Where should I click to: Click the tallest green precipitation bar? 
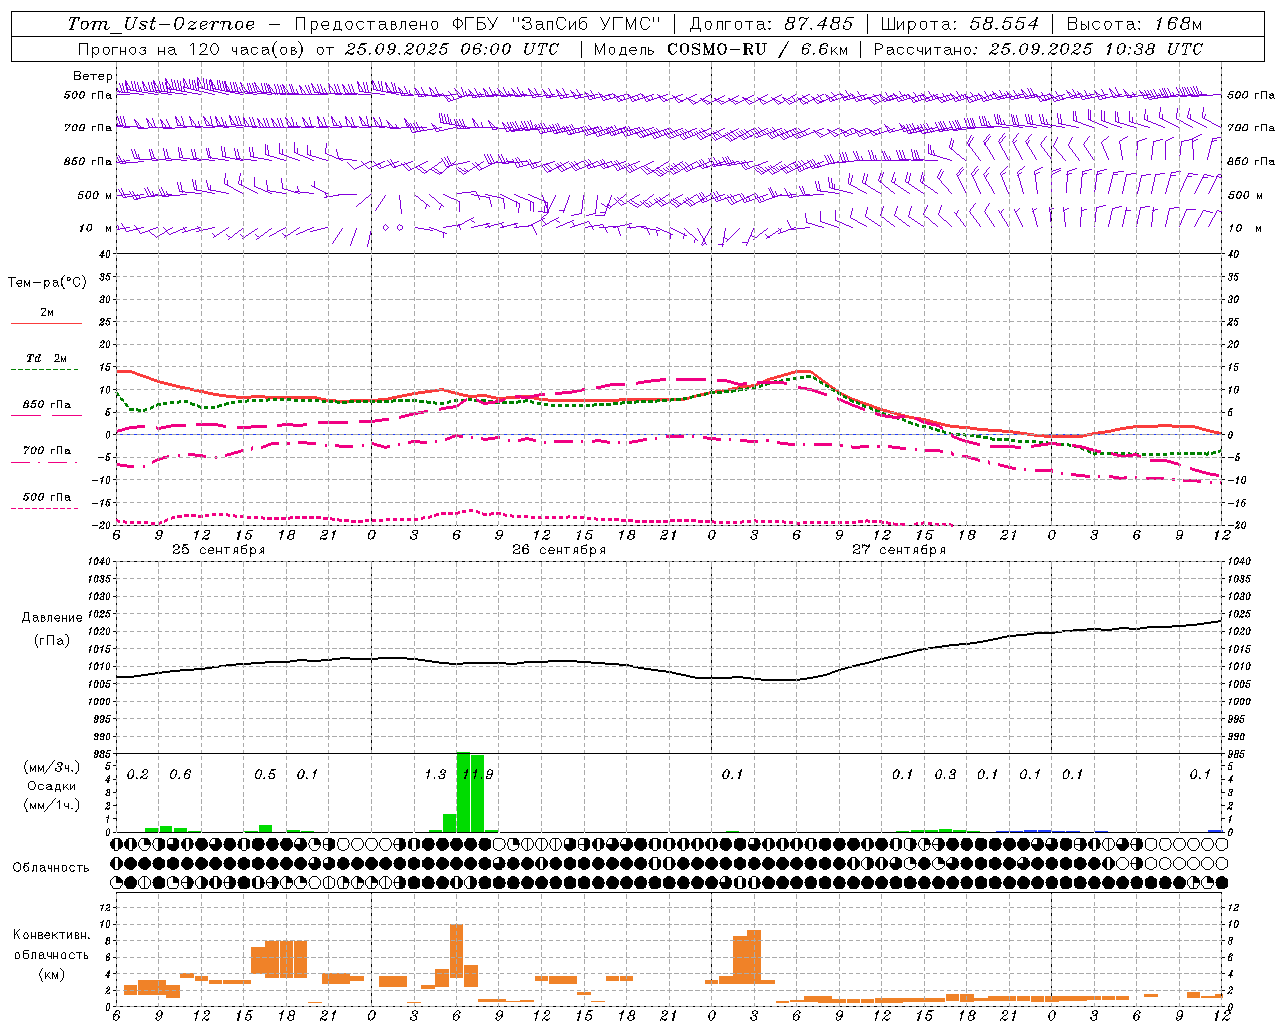pos(463,792)
